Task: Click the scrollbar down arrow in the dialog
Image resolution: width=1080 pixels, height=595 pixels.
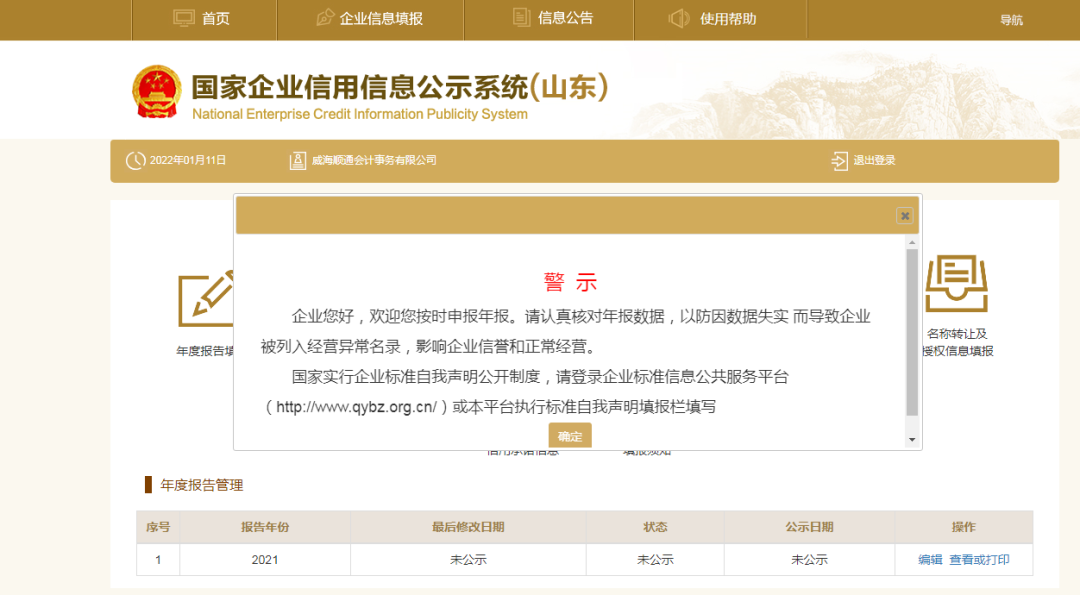Action: [911, 437]
